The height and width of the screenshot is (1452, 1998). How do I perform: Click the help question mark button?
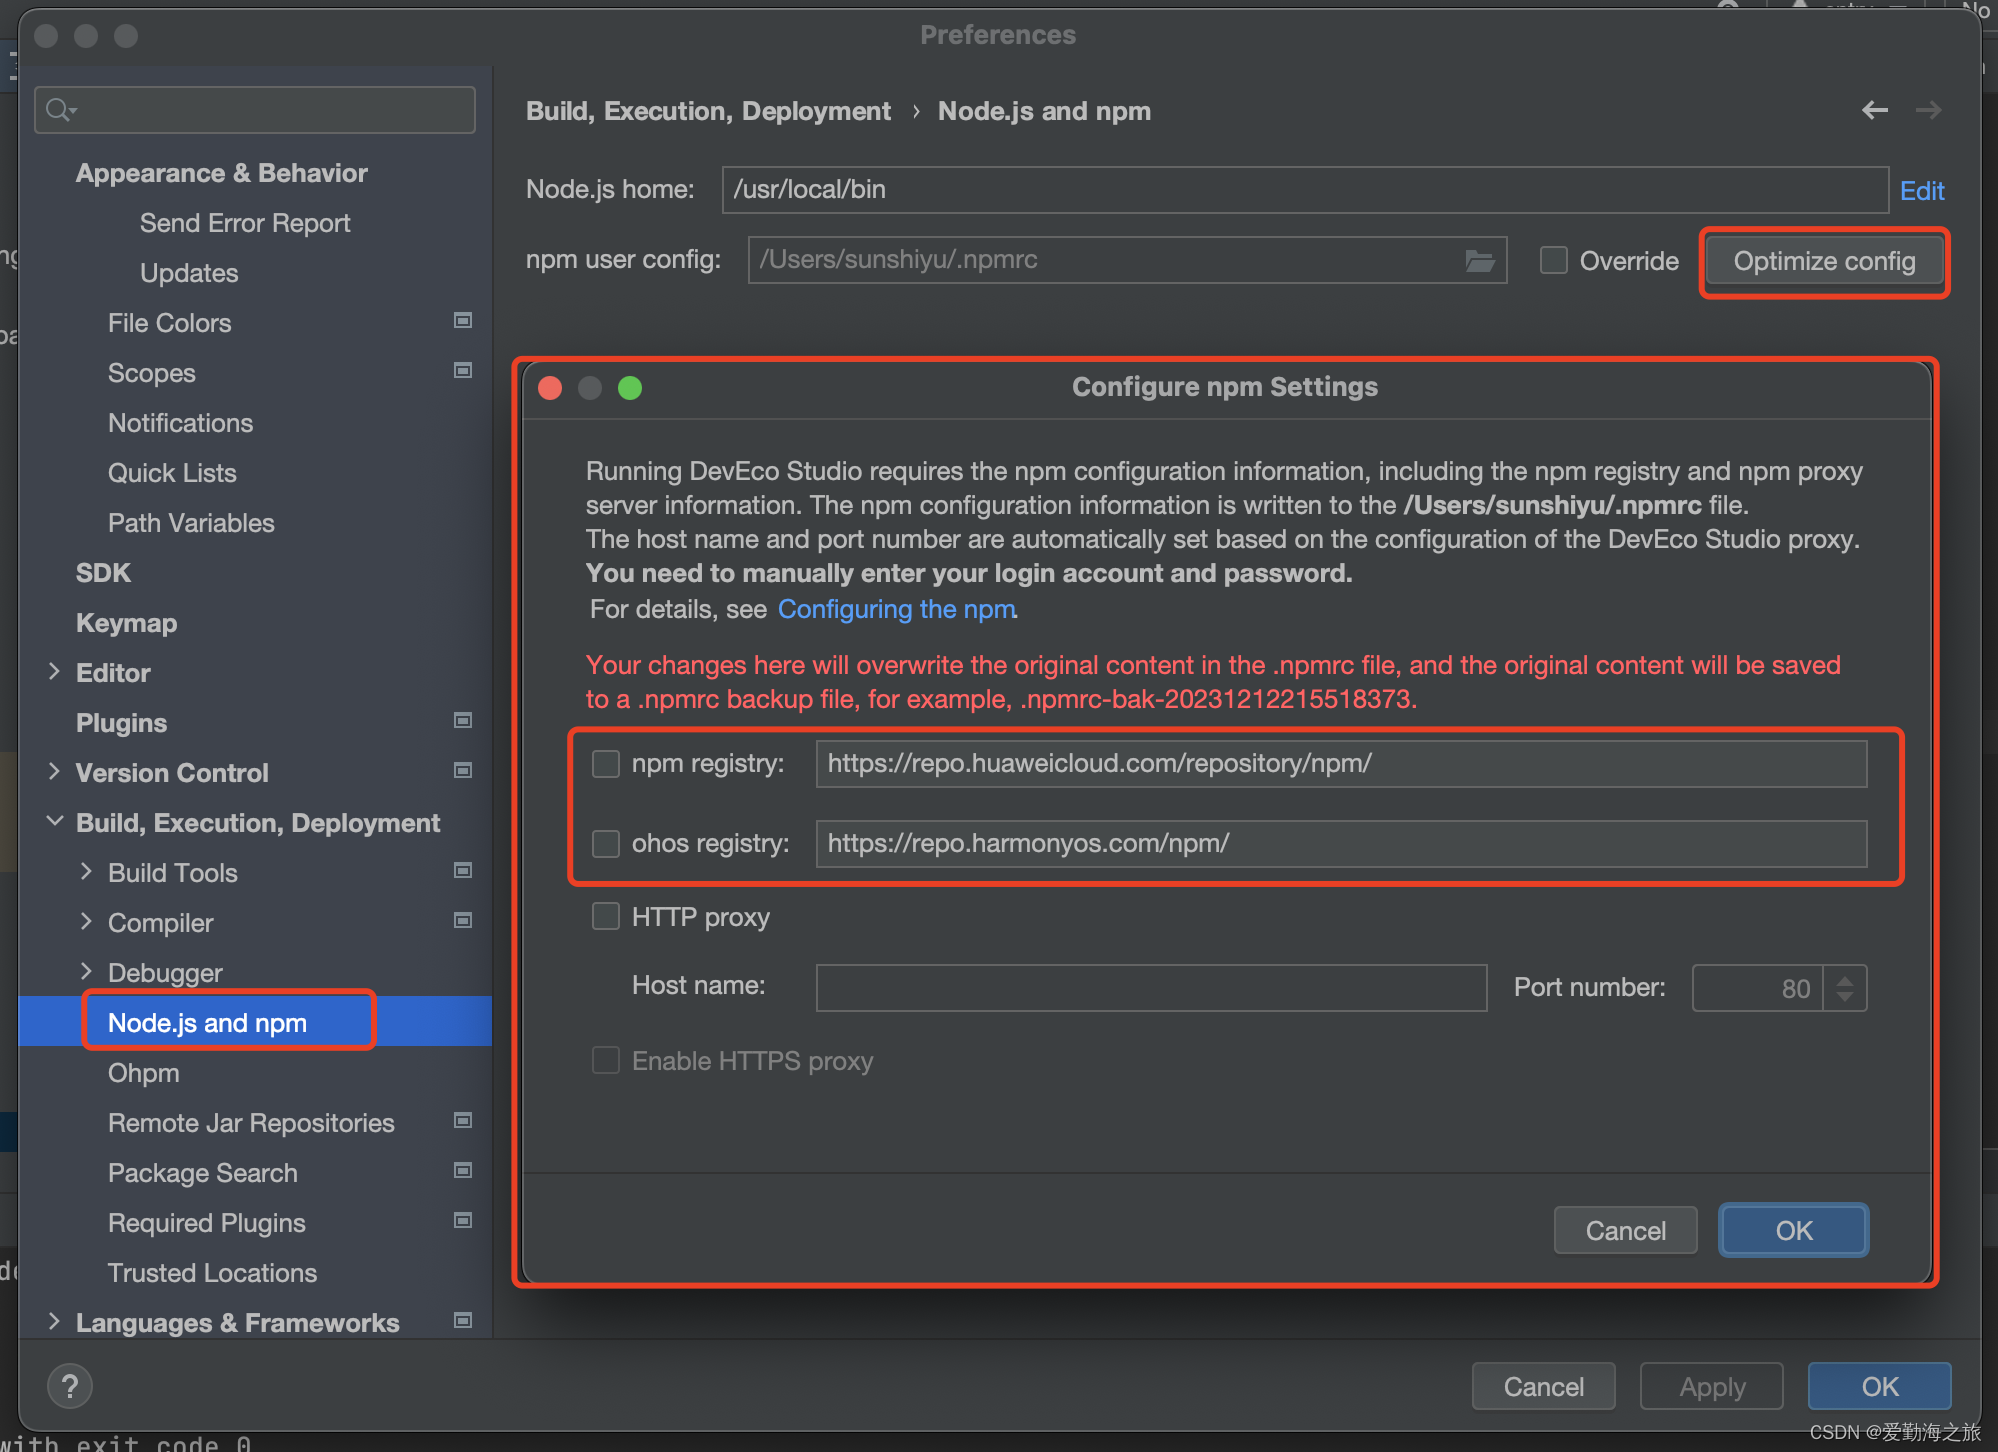[70, 1386]
